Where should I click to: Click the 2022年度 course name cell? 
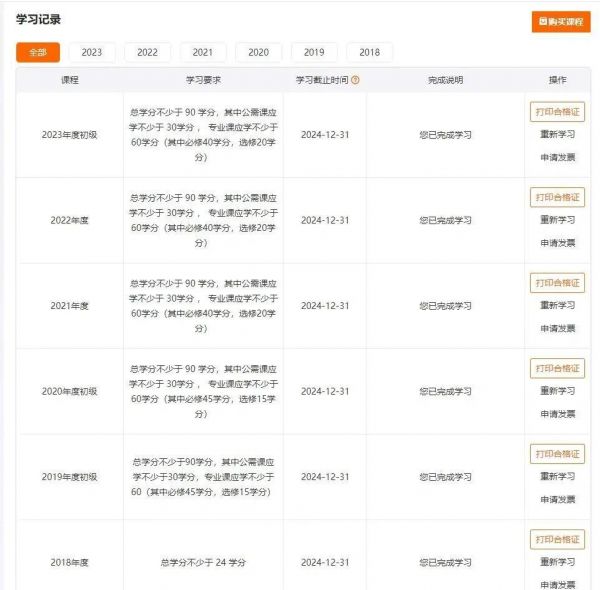click(x=69, y=220)
